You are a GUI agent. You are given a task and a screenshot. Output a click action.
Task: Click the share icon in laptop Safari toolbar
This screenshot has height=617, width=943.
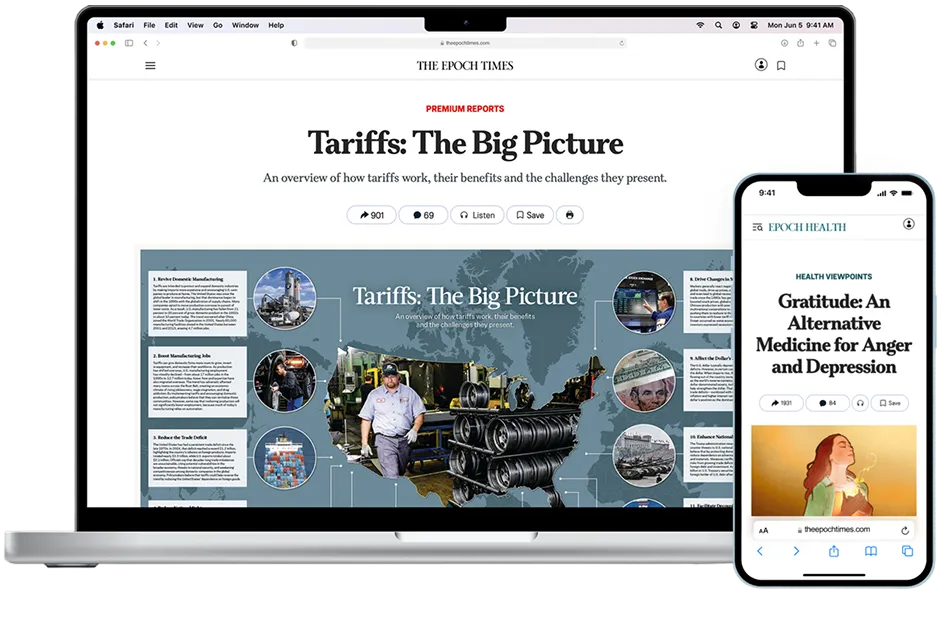(x=800, y=43)
